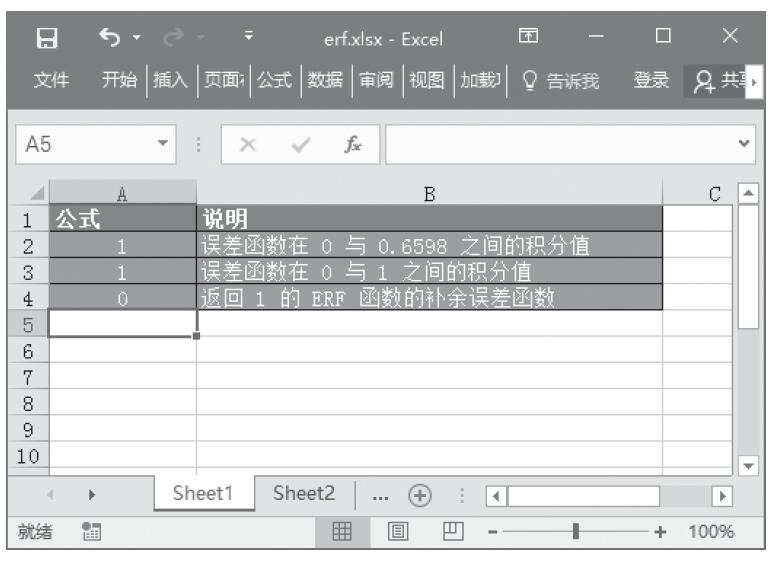Screen dimensions: 777x561
Task: Click the Undo arrow icon
Action: click(108, 39)
